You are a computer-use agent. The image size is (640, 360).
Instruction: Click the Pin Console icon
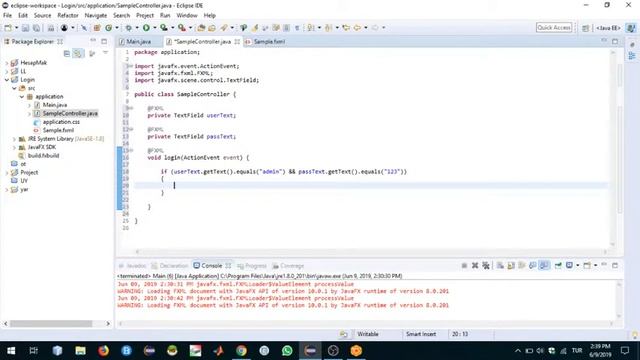558,266
